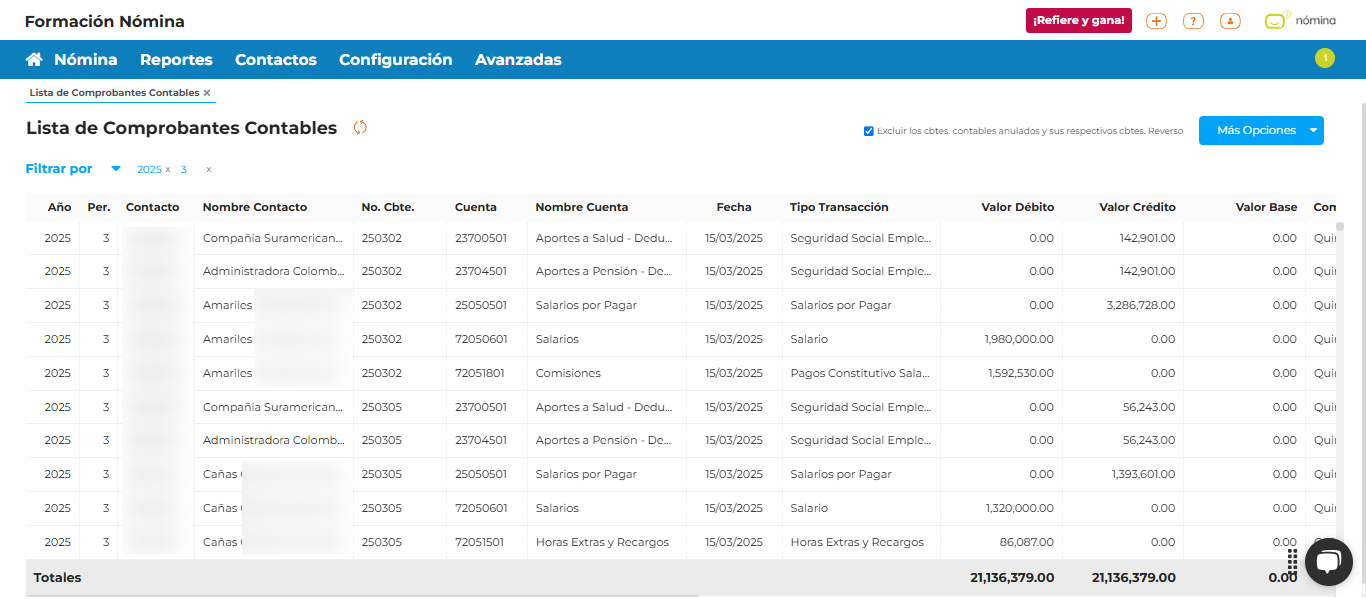This screenshot has width=1366, height=599.
Task: Click the green notification badge
Action: pyautogui.click(x=1325, y=58)
